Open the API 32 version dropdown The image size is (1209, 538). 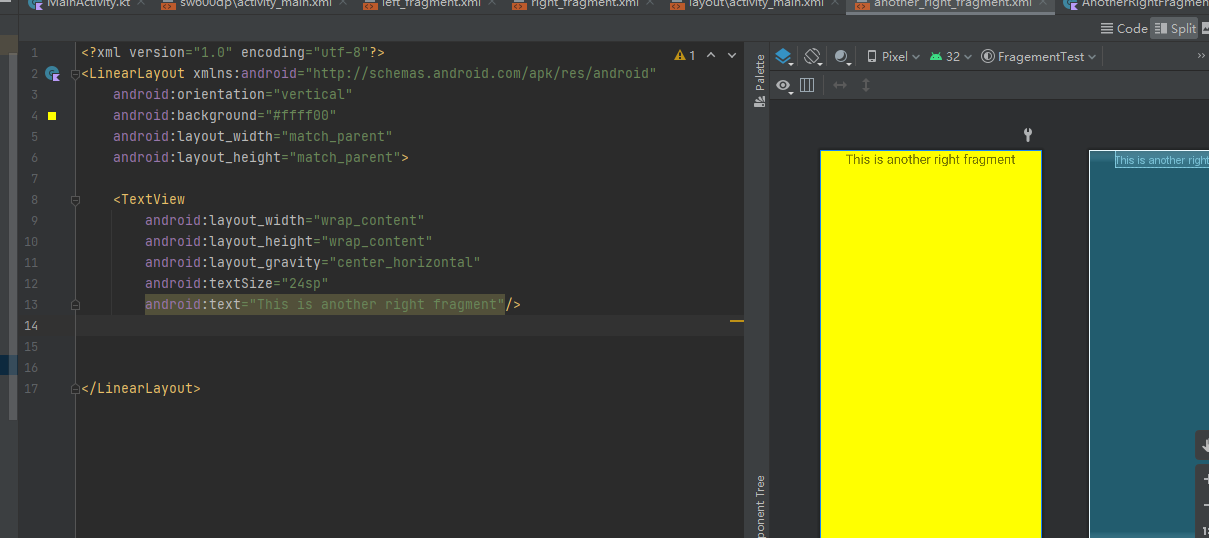pyautogui.click(x=952, y=57)
